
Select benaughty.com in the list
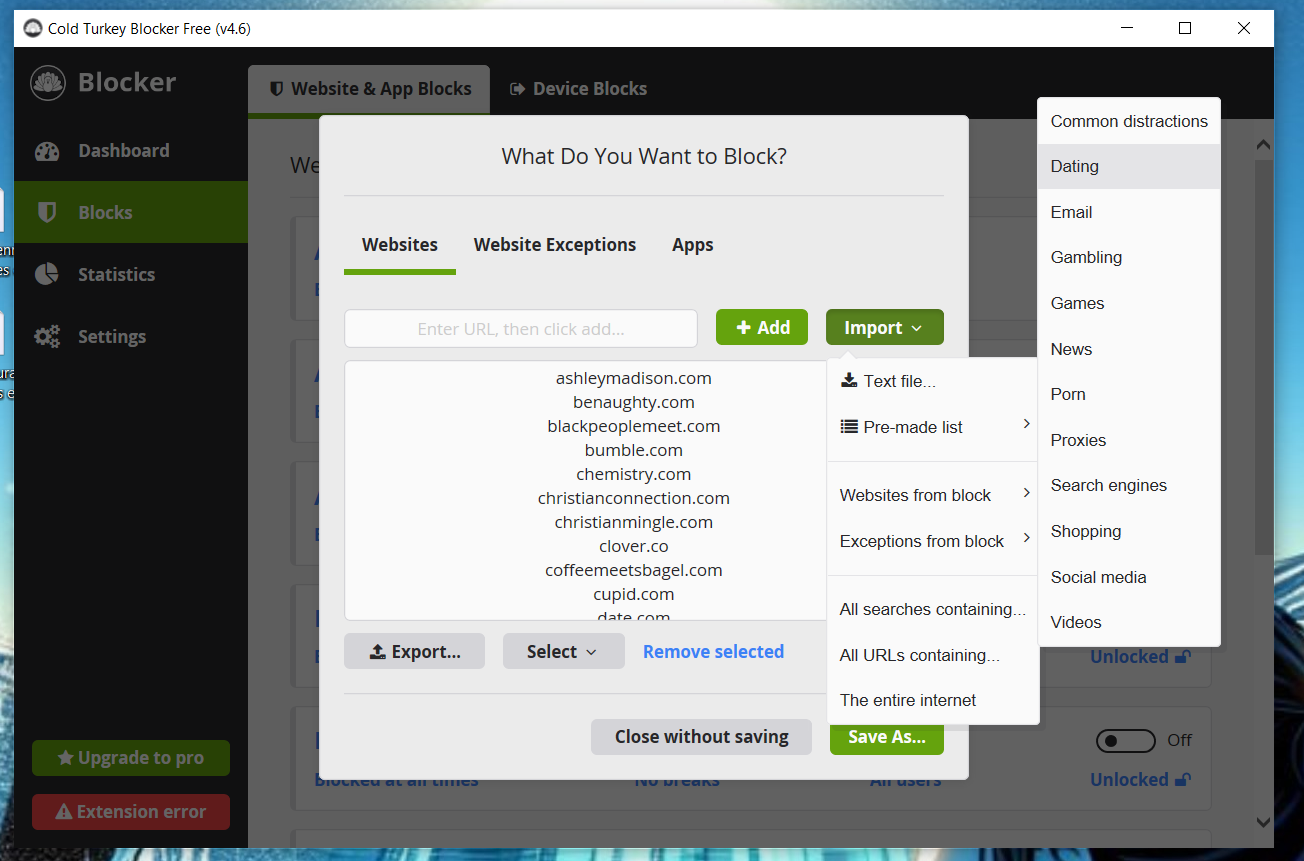tap(634, 402)
